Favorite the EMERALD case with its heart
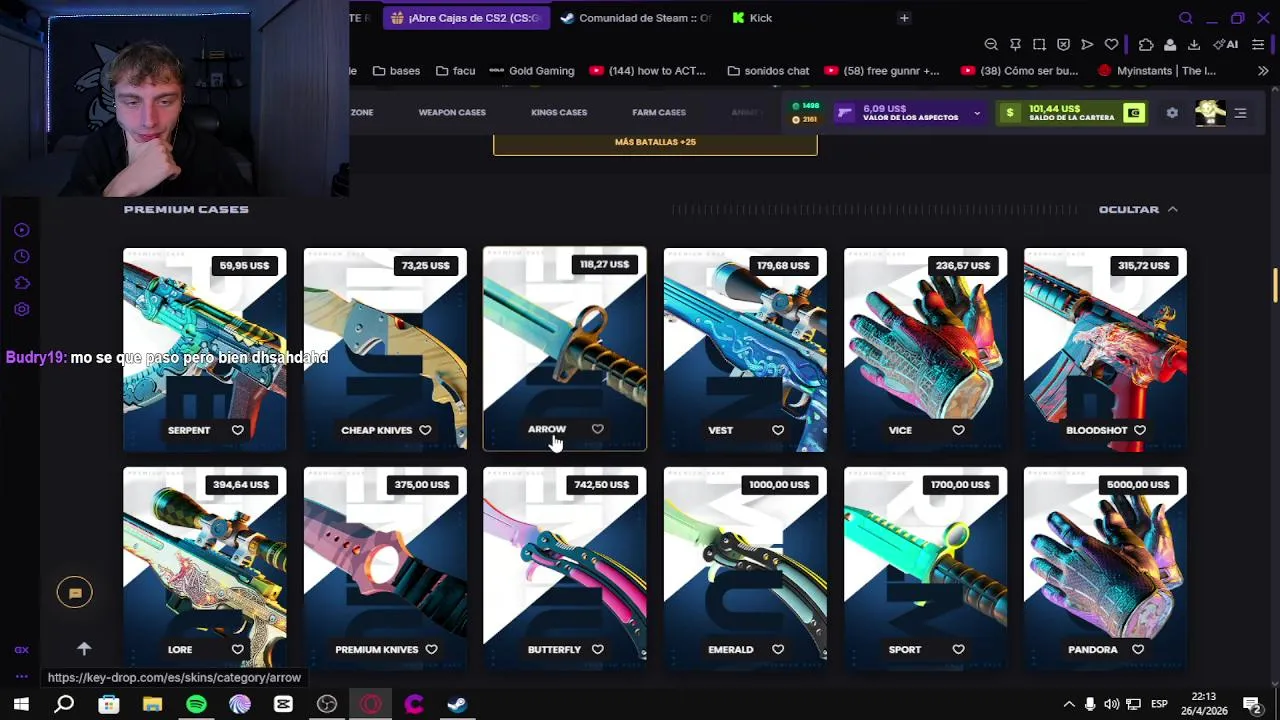1280x720 pixels. (x=778, y=649)
